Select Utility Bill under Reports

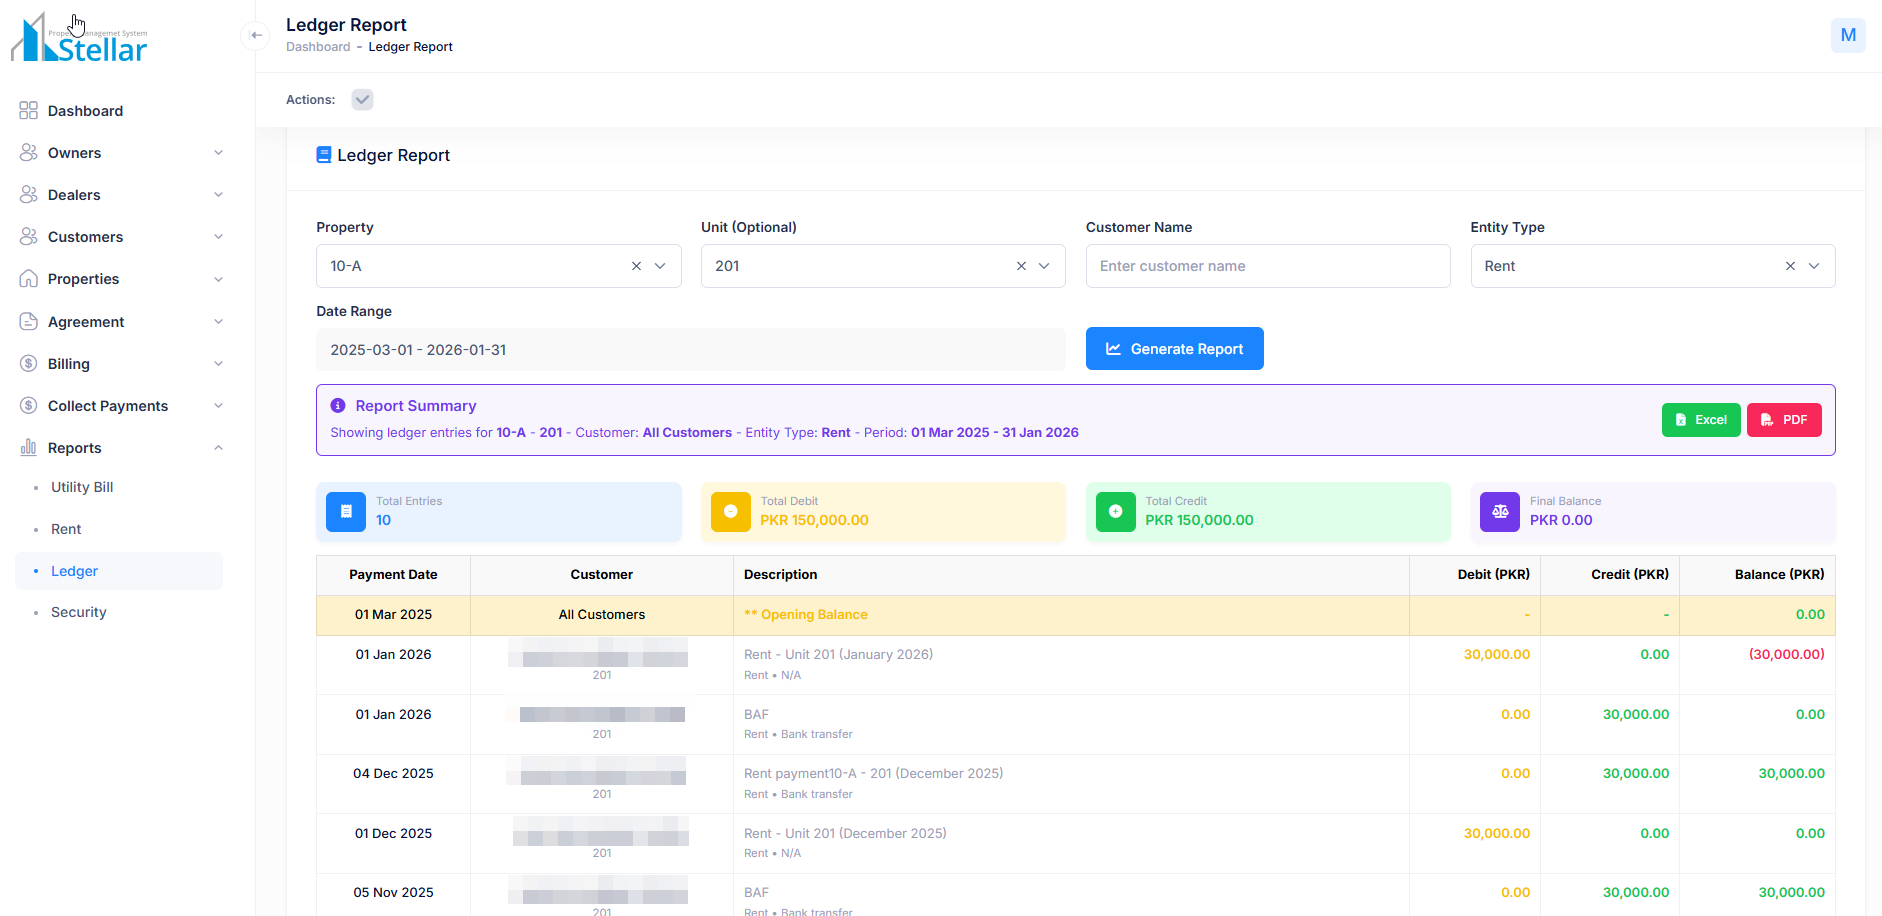[x=81, y=487]
